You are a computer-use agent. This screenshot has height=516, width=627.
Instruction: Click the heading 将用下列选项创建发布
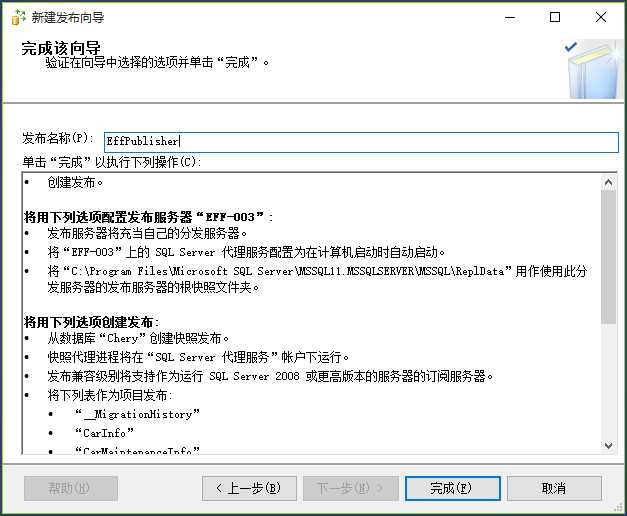[x=92, y=322]
